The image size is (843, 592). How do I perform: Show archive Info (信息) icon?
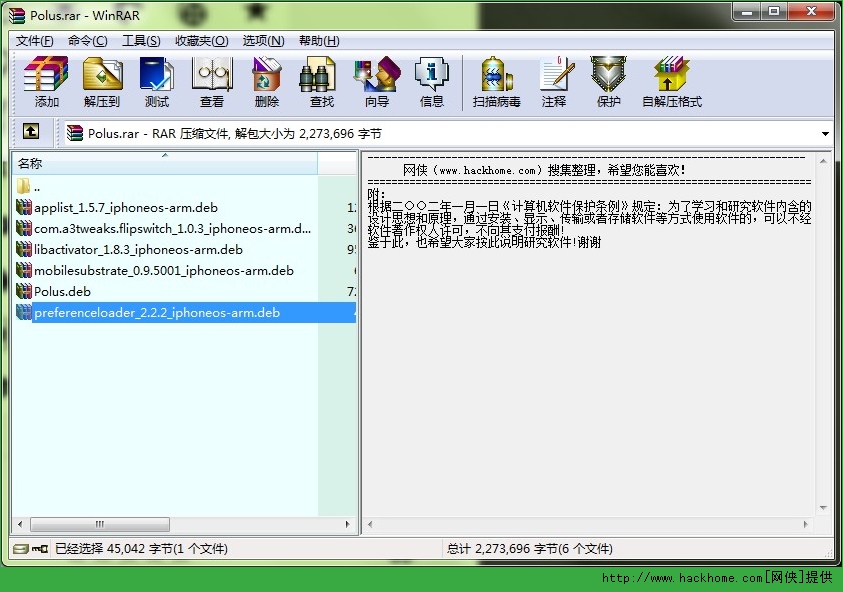pyautogui.click(x=432, y=82)
